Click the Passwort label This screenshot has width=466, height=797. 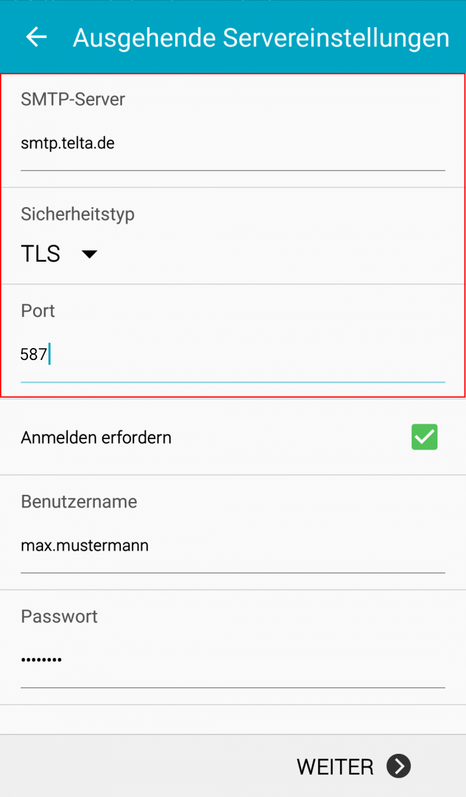tap(59, 617)
